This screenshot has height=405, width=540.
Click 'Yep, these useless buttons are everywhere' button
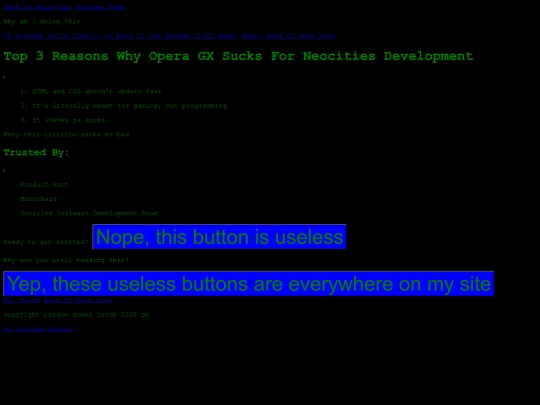pos(248,283)
